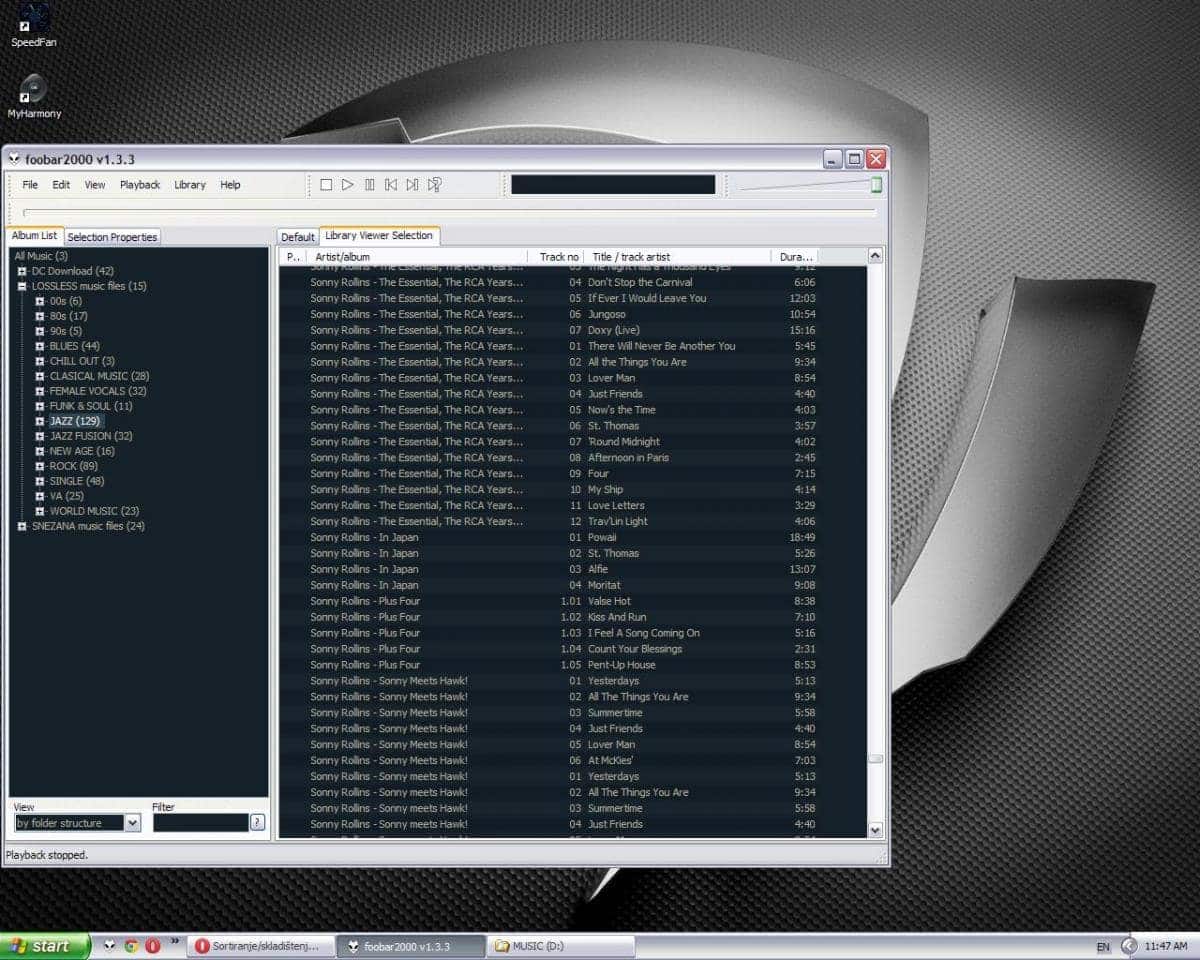The image size is (1200, 960).
Task: Skip to the Next track
Action: coord(412,185)
